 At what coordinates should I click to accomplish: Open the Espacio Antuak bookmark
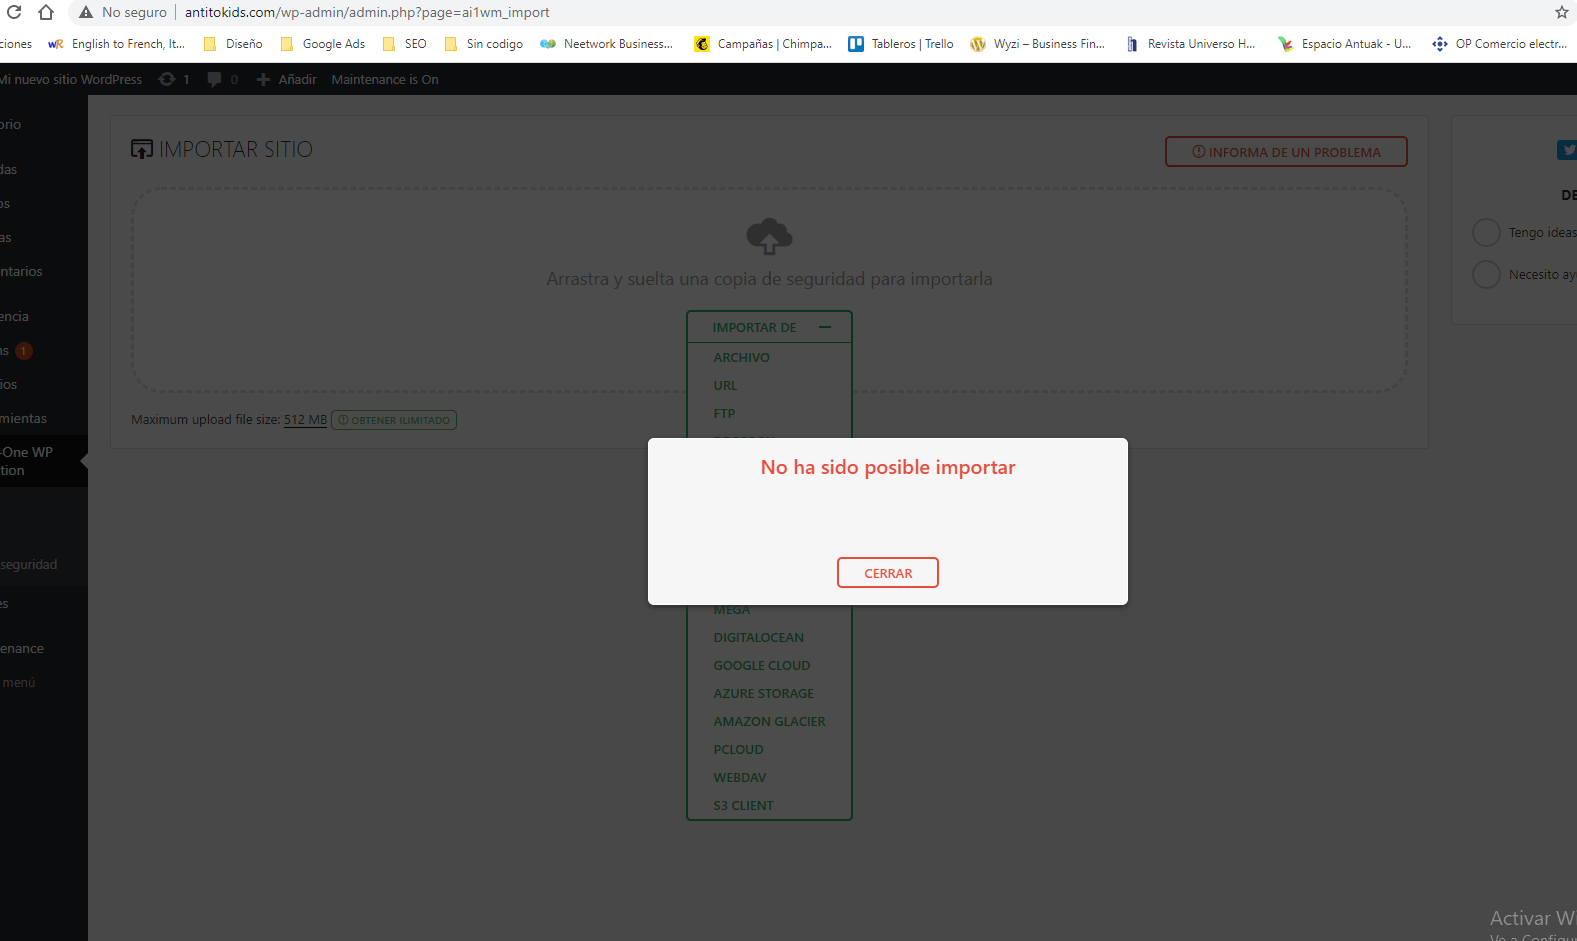(x=1345, y=44)
